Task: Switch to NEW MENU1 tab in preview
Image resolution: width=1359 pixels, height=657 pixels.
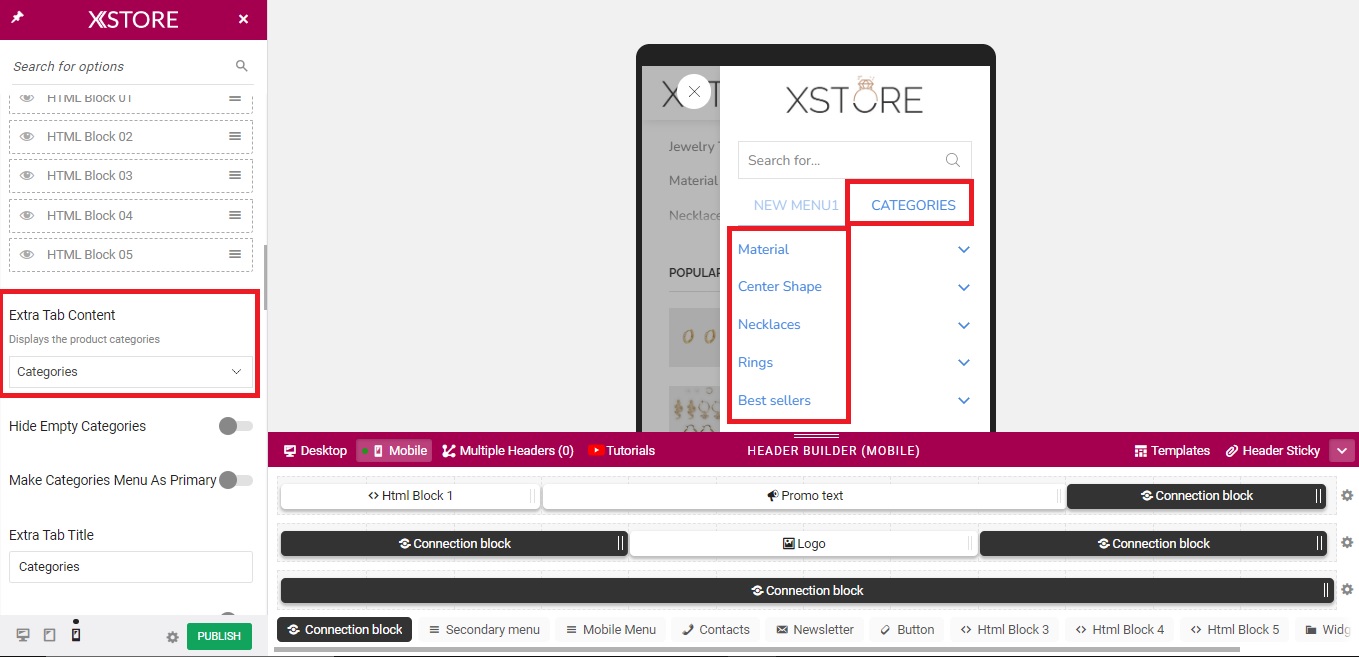Action: click(796, 205)
